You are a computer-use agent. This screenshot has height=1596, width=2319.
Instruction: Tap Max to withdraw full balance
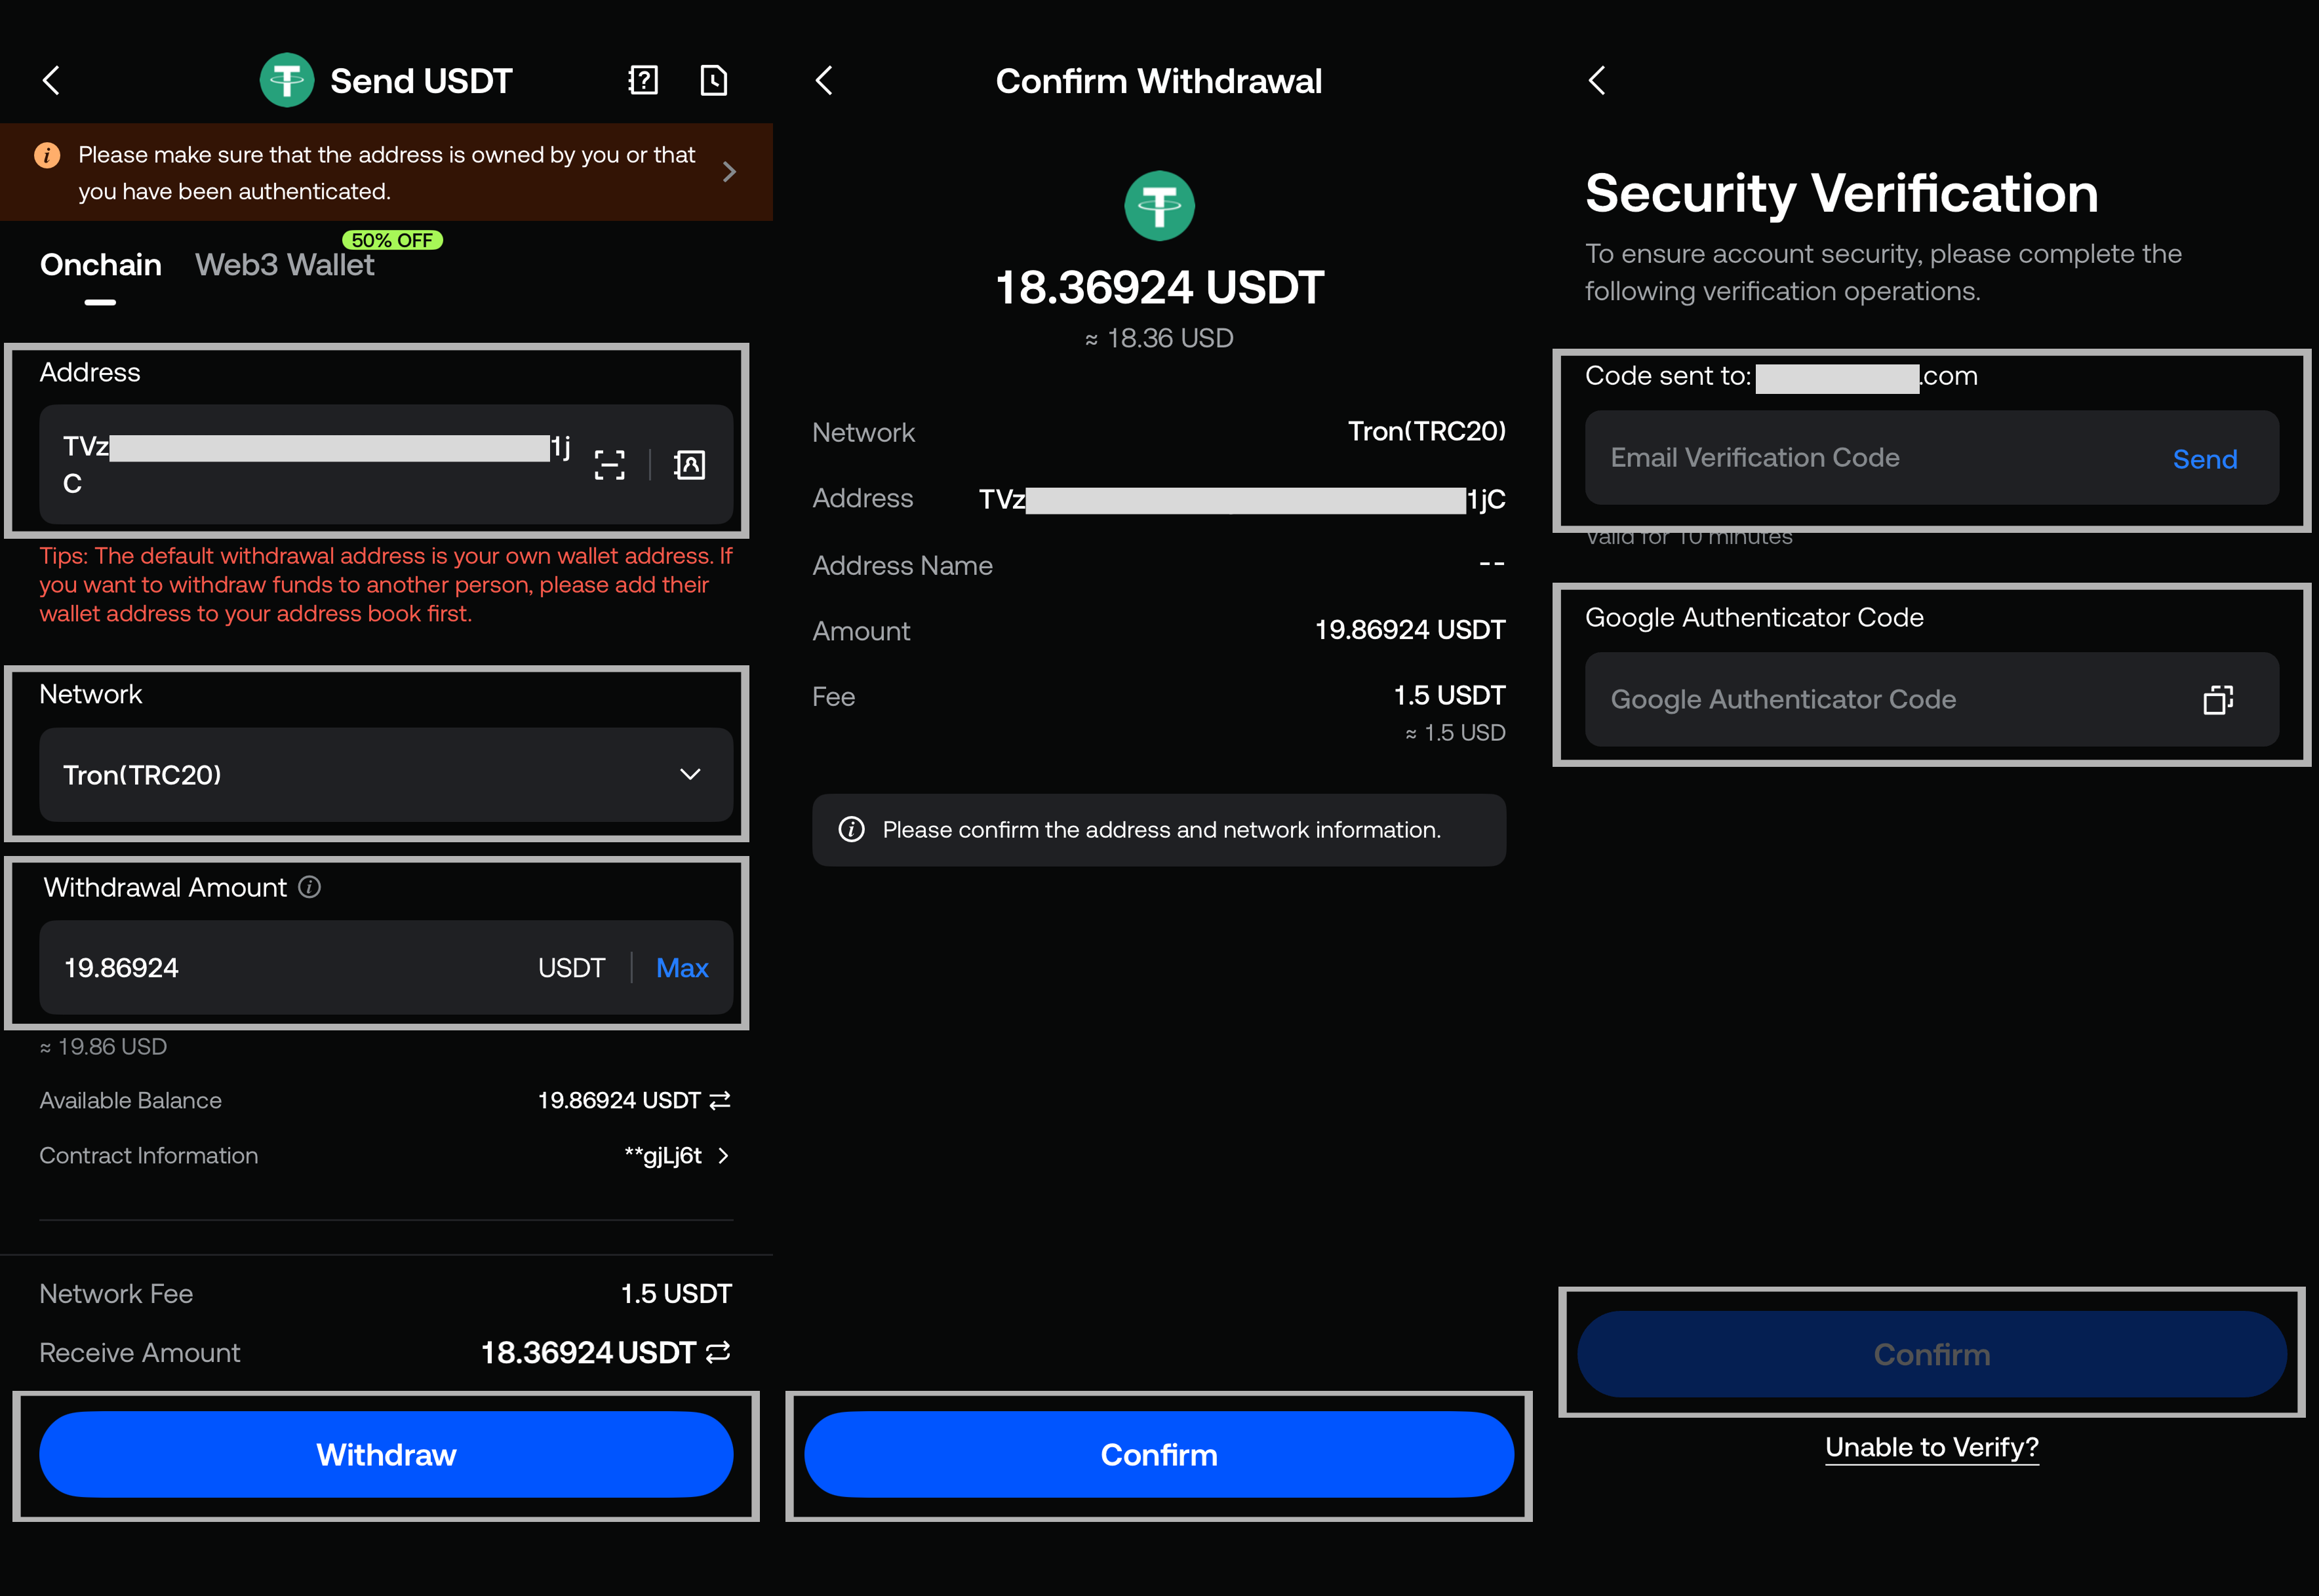point(682,968)
